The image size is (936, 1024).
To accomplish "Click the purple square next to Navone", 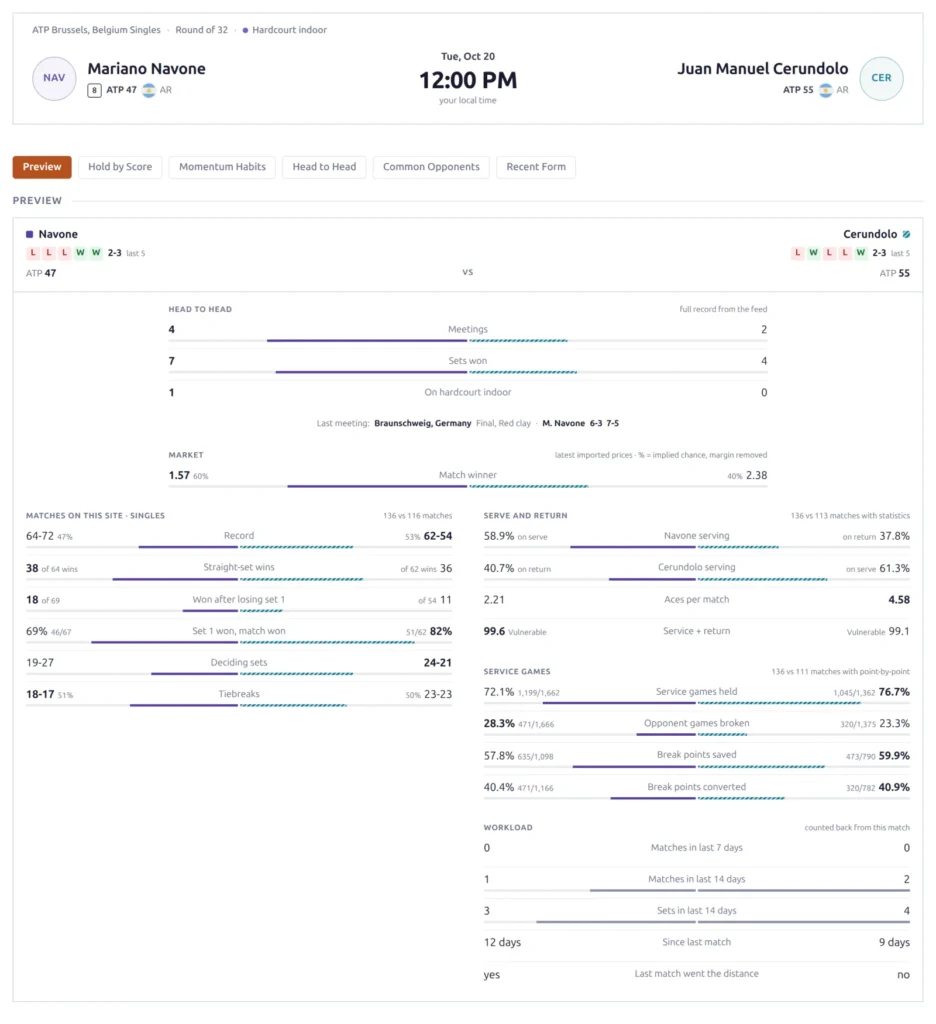I will (x=29, y=234).
